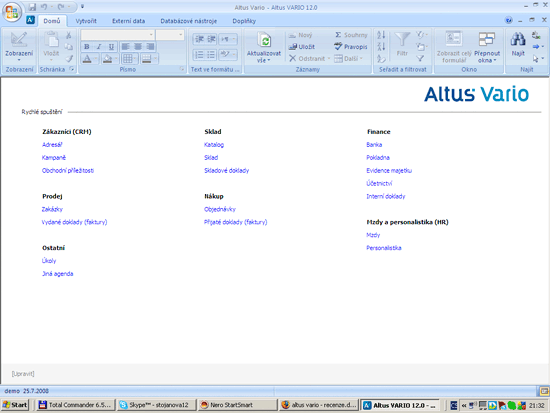Click the Pravopis spelling button
The image size is (550, 413).
click(351, 47)
